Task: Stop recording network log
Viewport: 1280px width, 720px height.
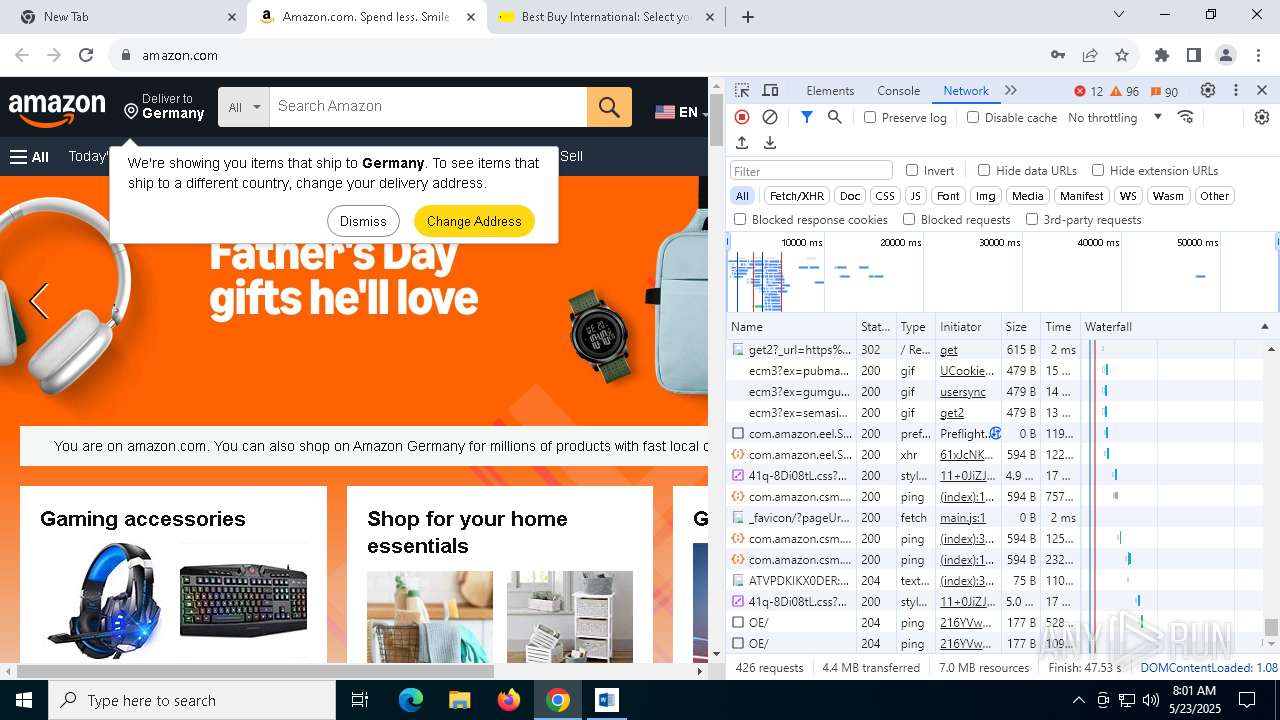Action: pos(742,117)
